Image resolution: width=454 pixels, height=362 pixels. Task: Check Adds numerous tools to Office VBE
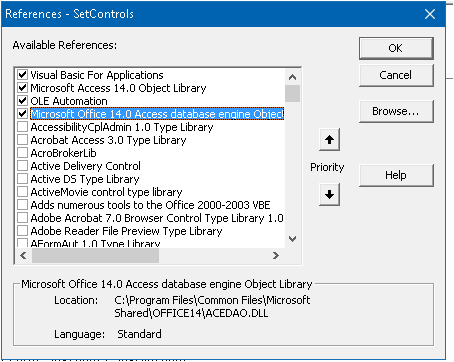tap(22, 205)
